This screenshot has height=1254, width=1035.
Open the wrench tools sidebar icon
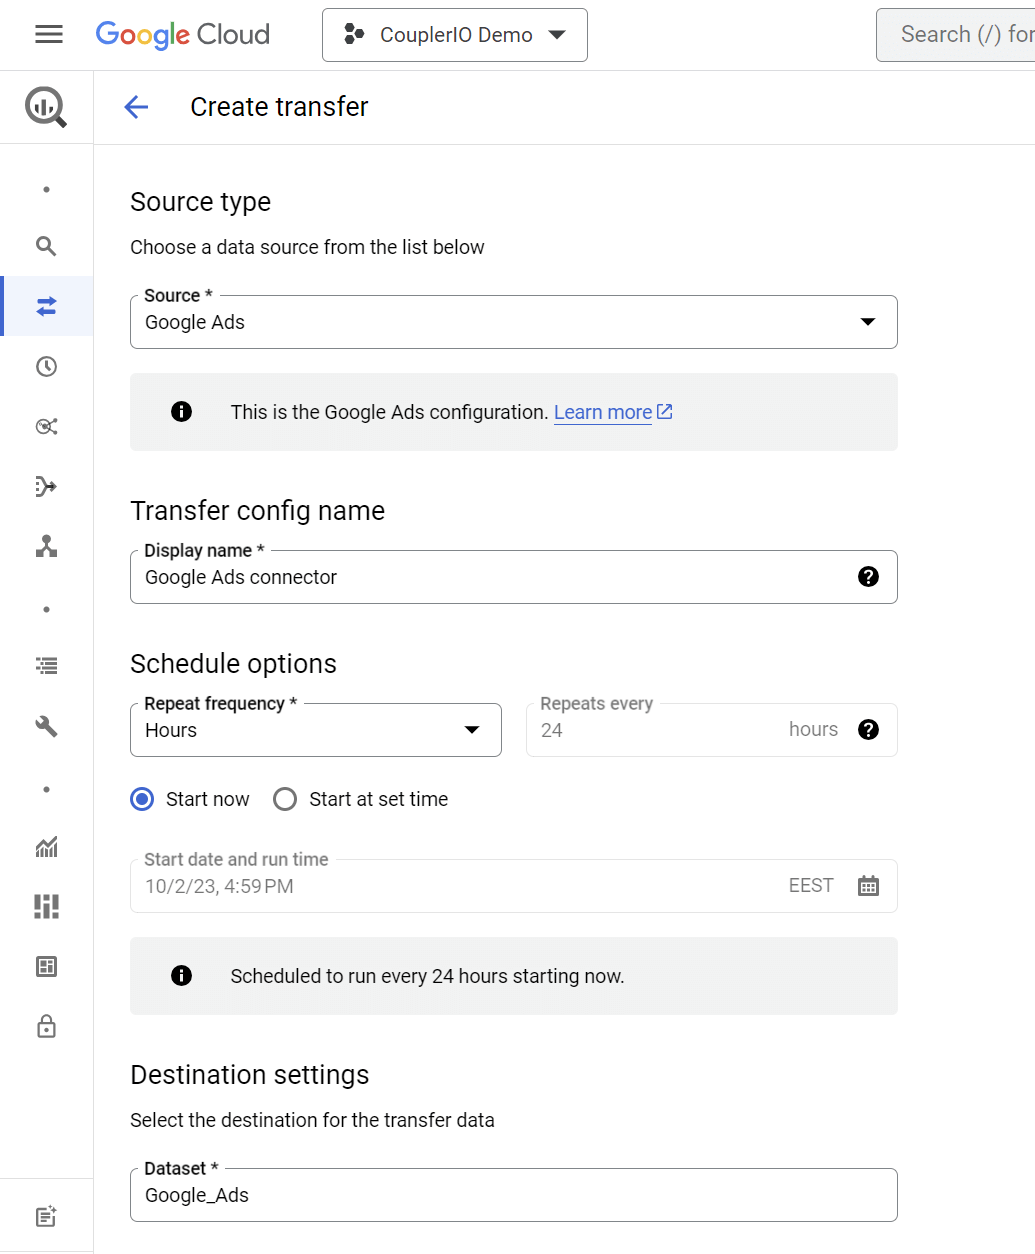pyautogui.click(x=46, y=726)
